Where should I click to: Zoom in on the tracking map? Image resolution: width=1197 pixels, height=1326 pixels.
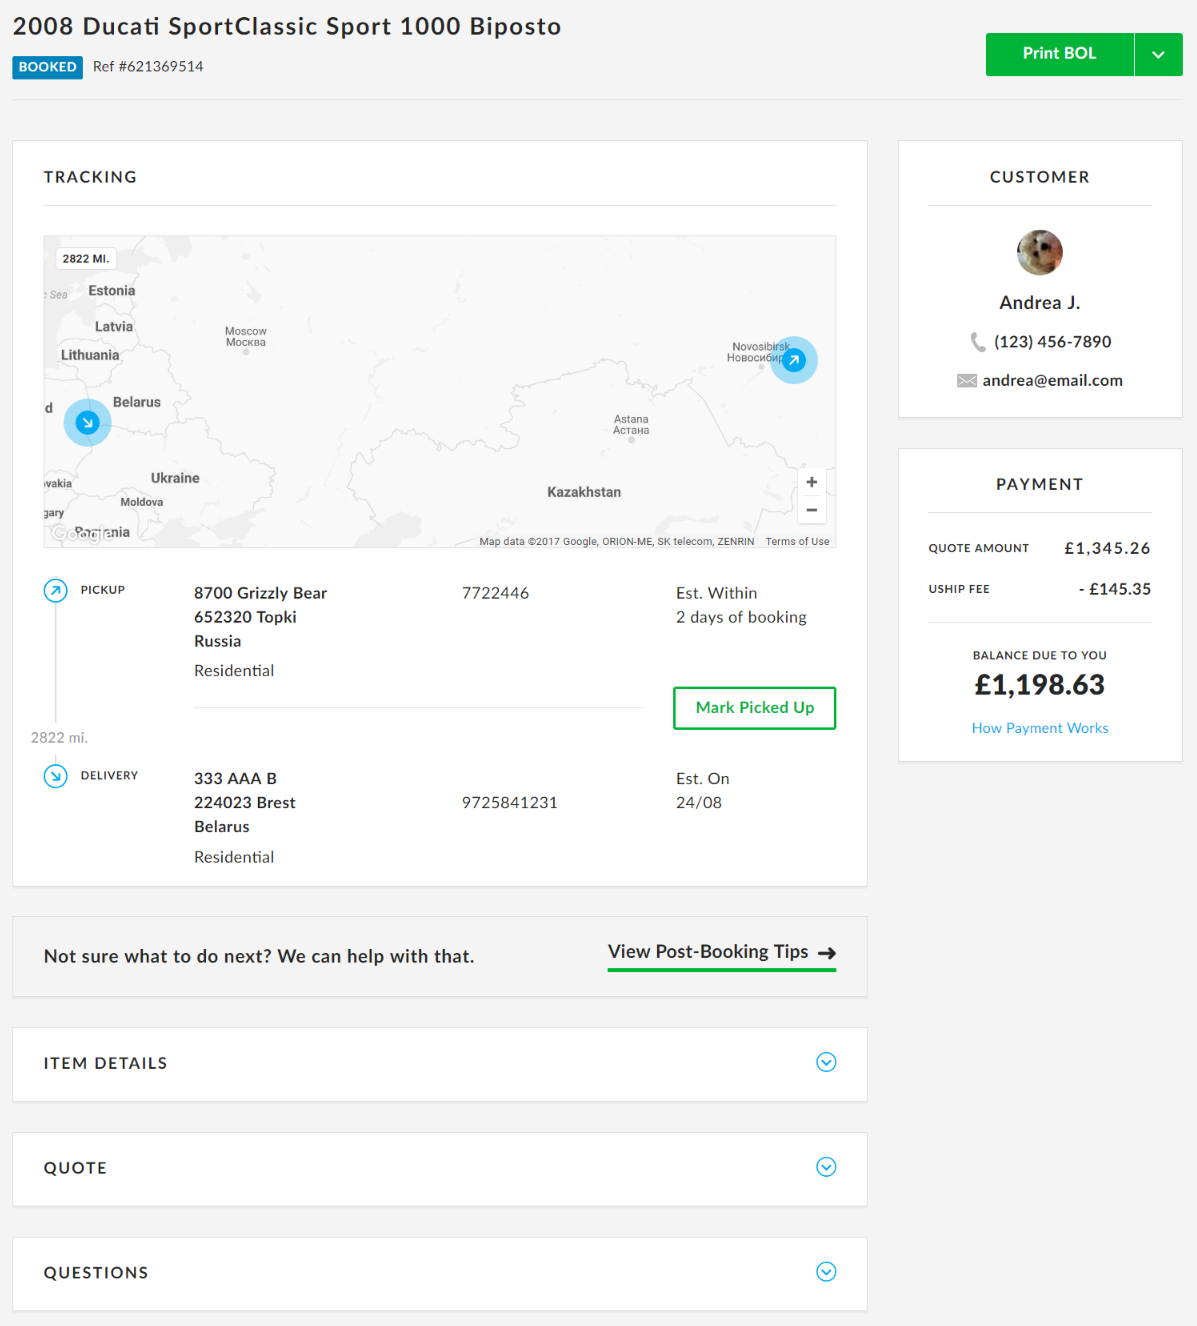pyautogui.click(x=812, y=482)
